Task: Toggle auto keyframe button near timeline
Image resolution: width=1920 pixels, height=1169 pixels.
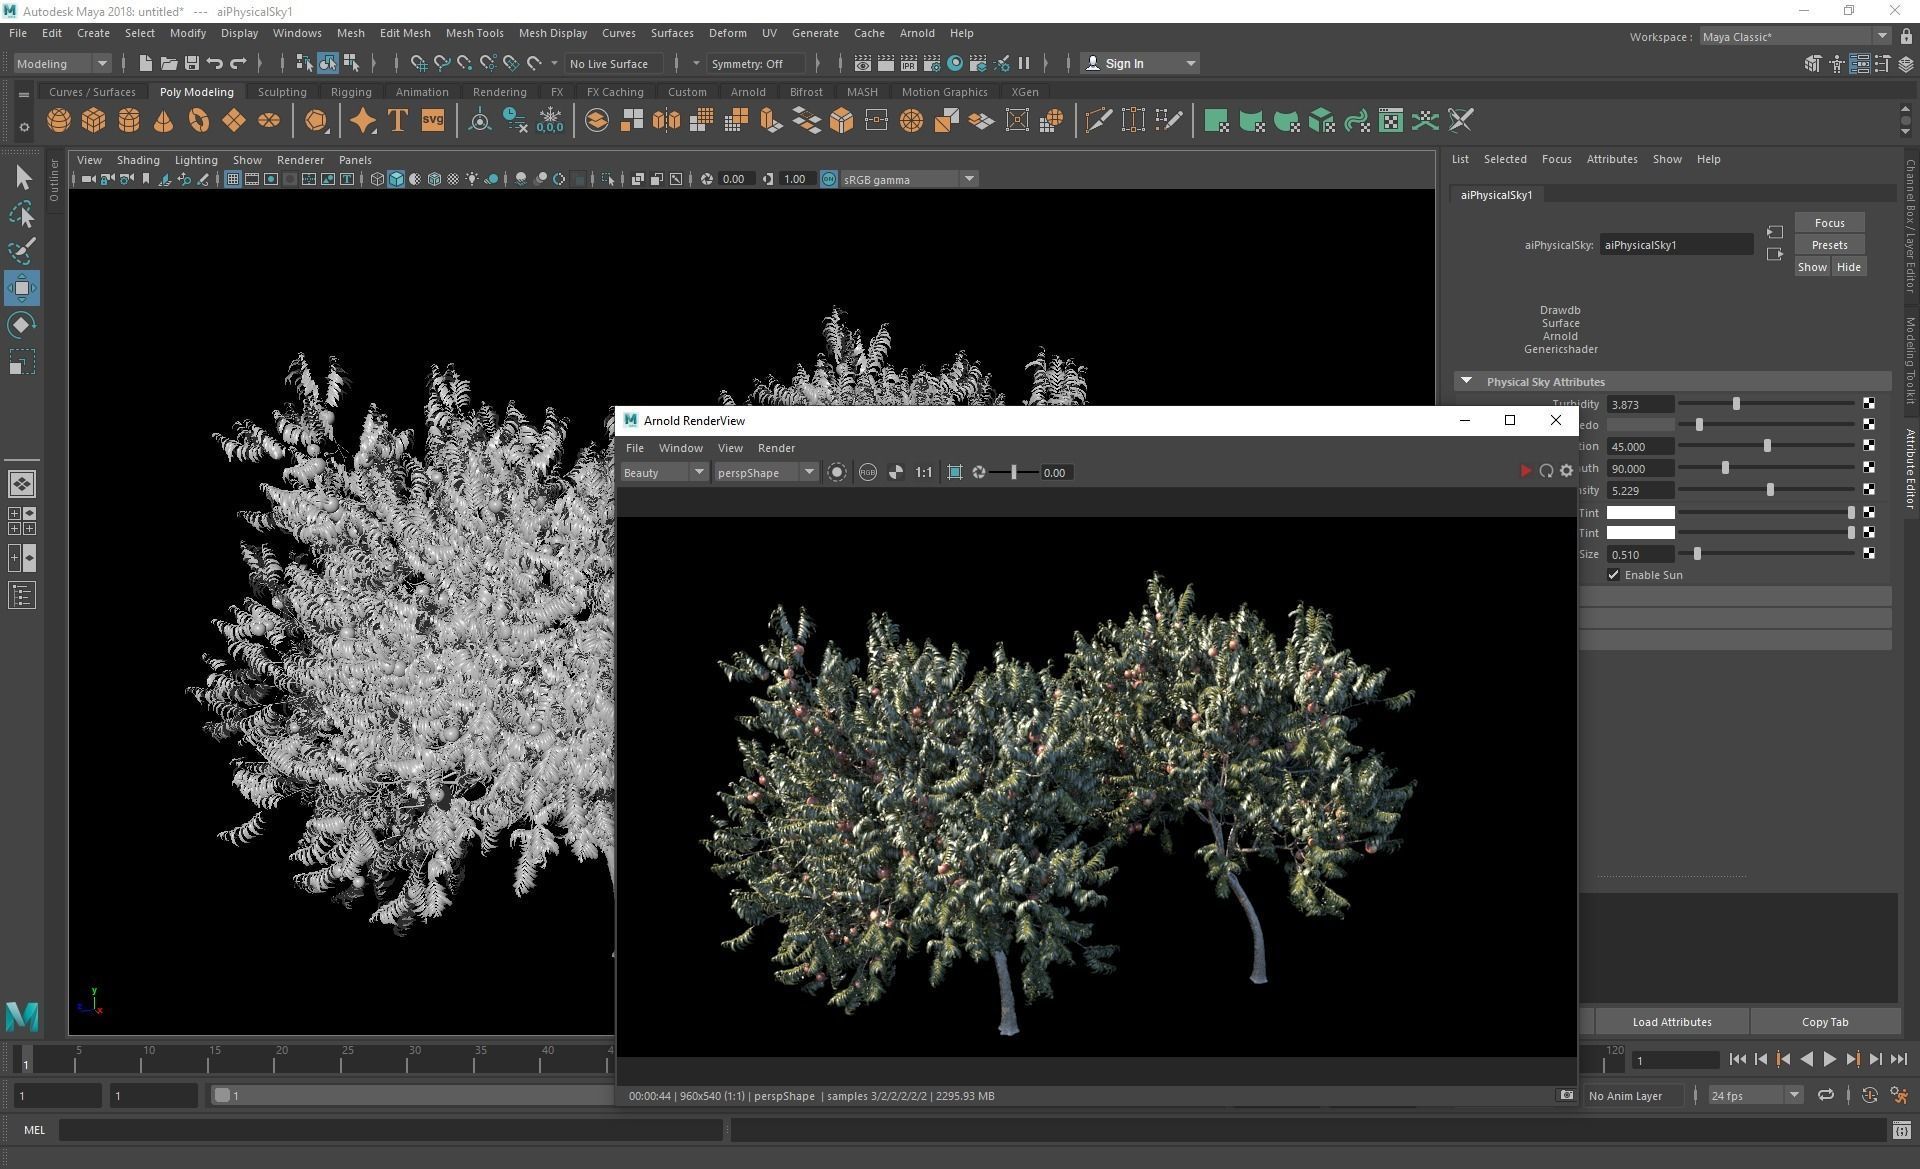Action: coord(1869,1095)
